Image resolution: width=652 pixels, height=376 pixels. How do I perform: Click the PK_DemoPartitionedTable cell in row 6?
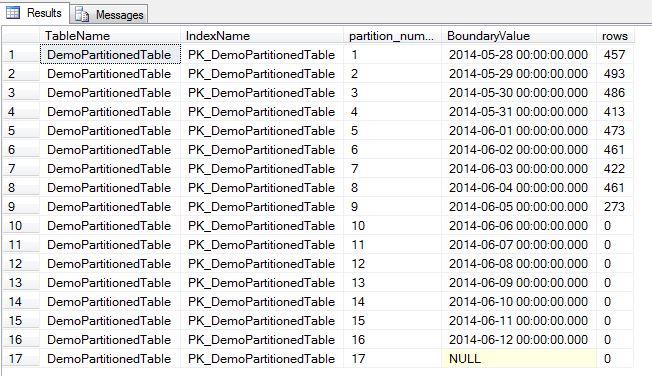[x=262, y=150]
